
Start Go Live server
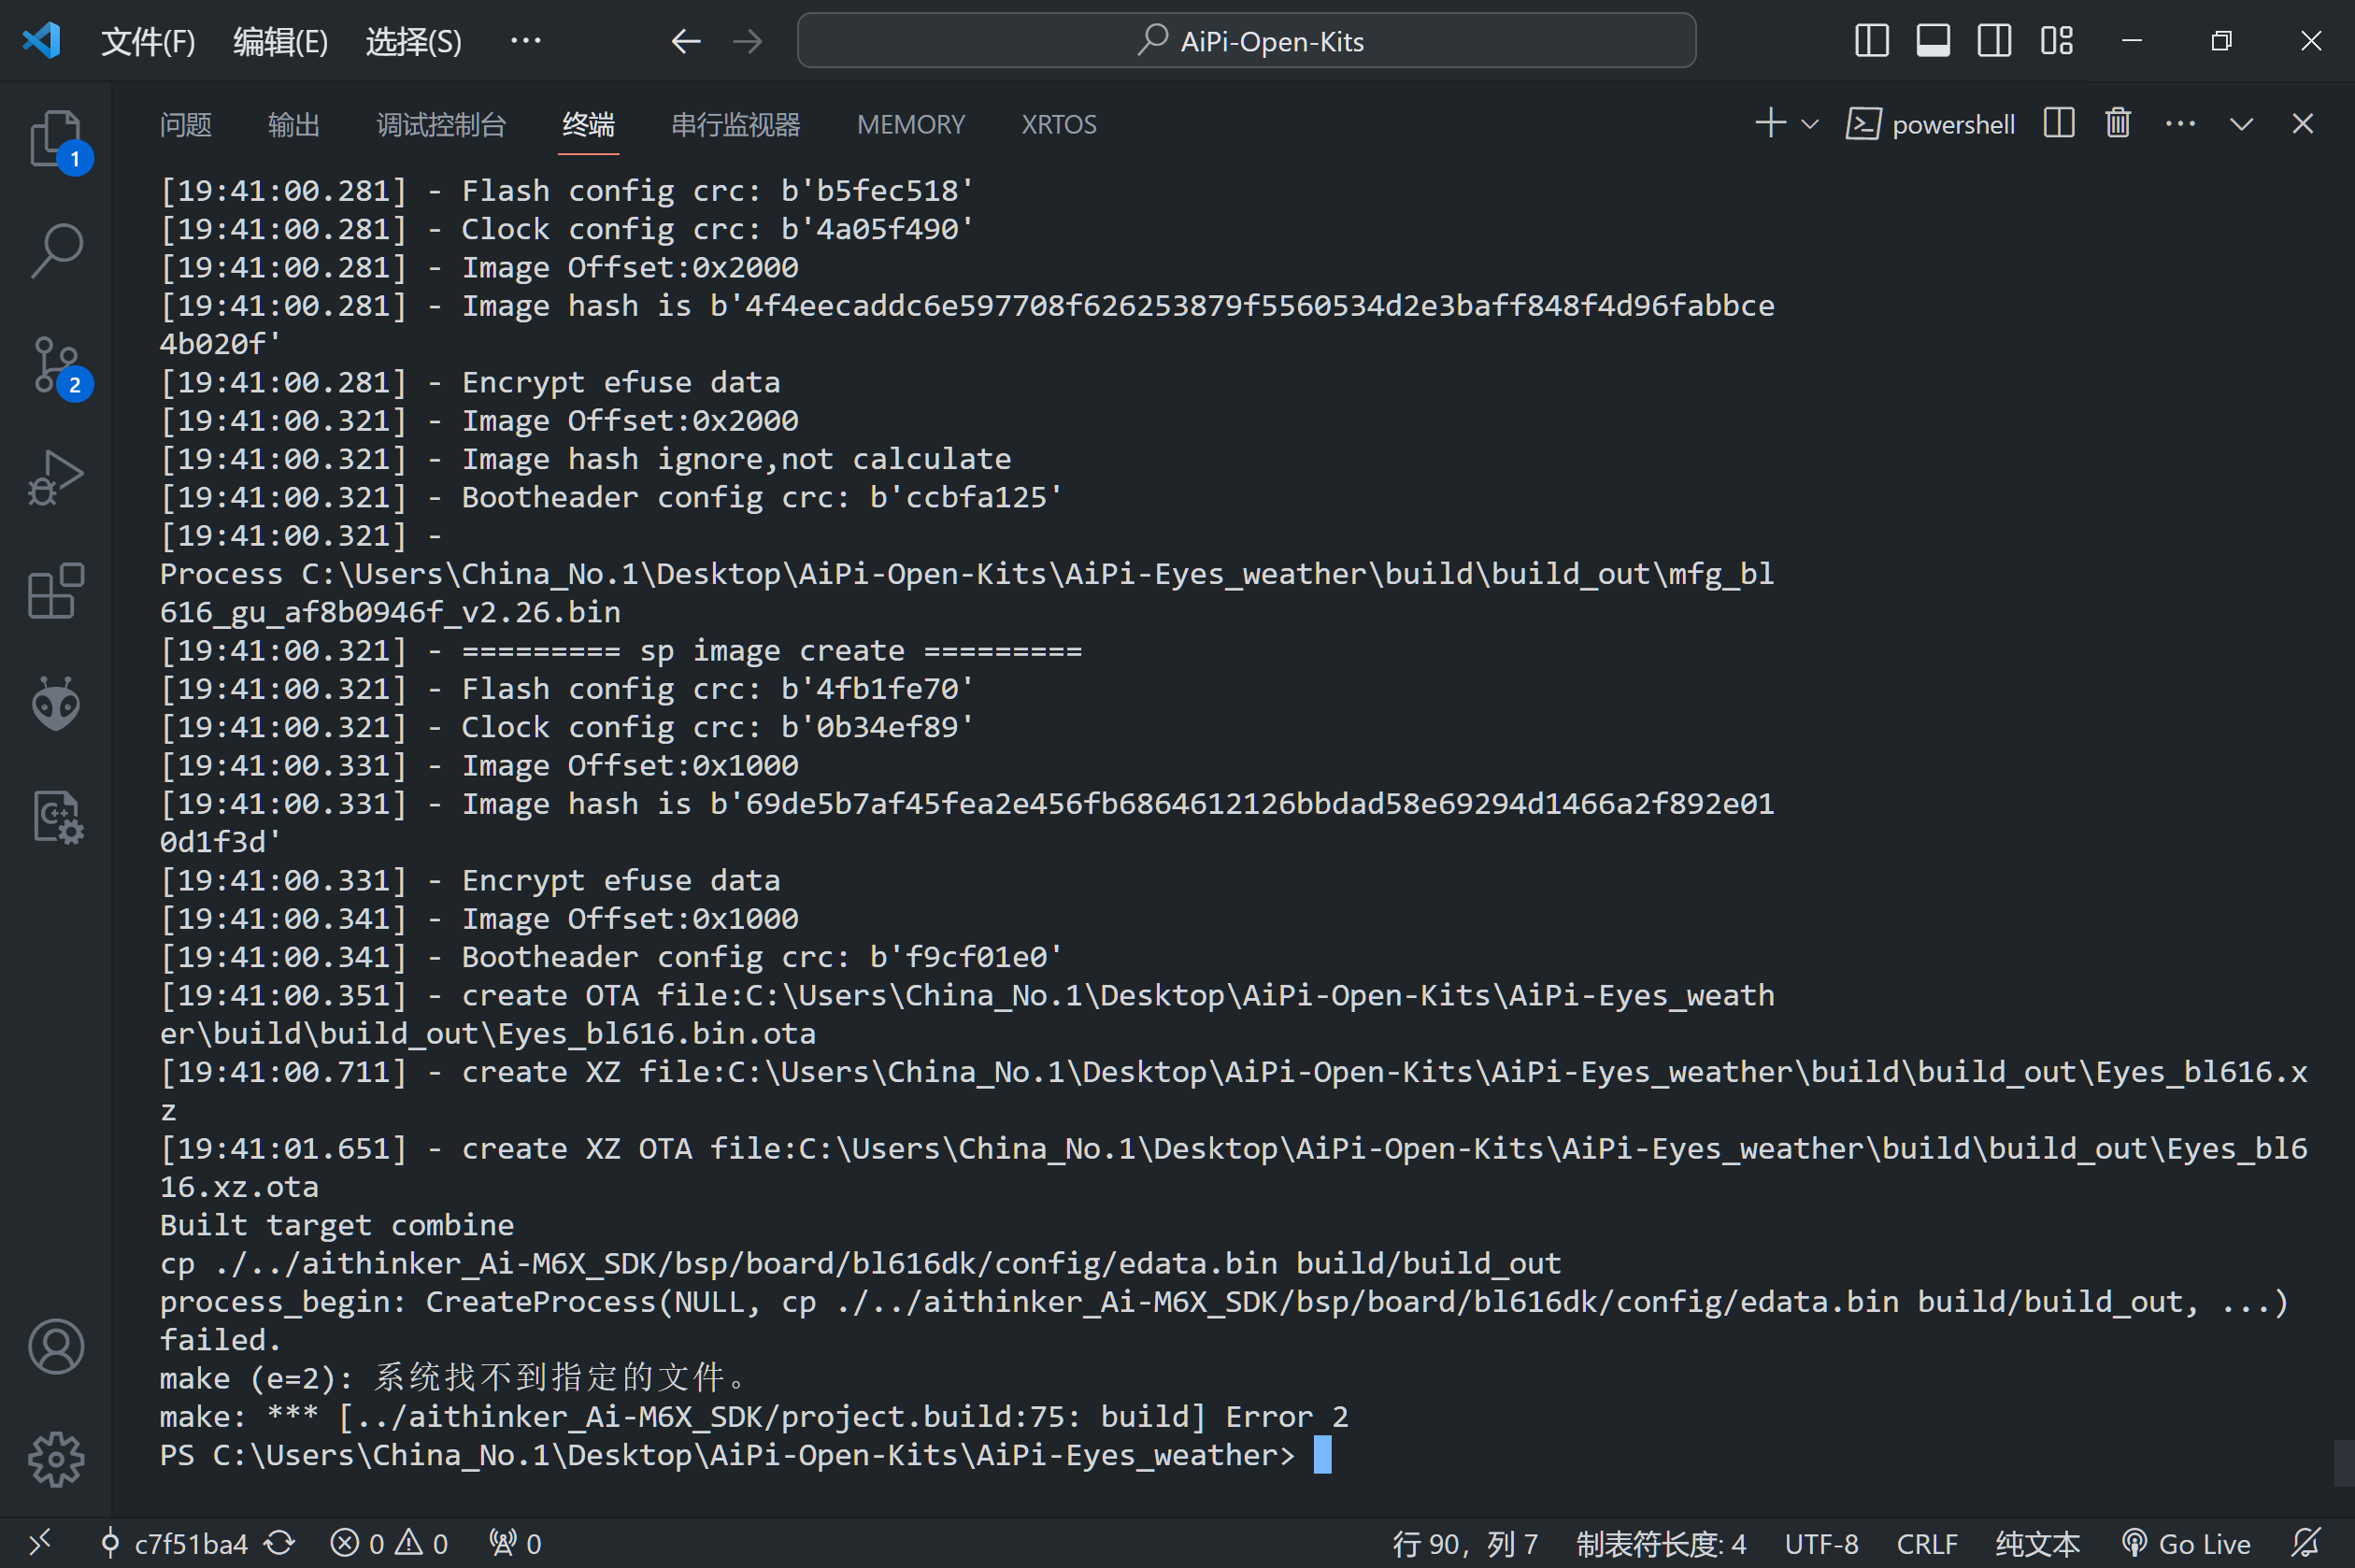[x=2186, y=1543]
